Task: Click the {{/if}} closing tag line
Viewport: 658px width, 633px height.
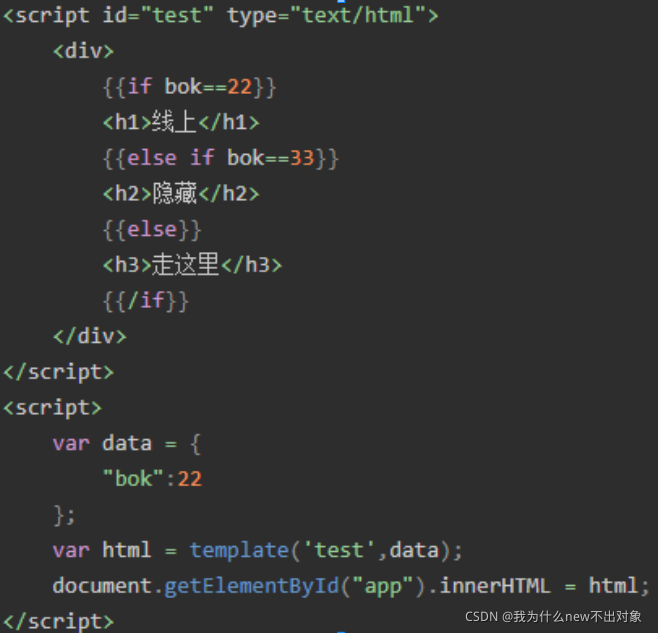Action: 146,301
